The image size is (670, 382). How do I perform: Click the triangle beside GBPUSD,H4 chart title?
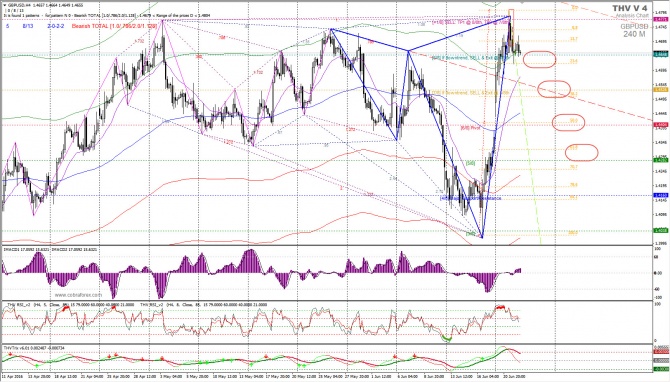click(x=4, y=5)
